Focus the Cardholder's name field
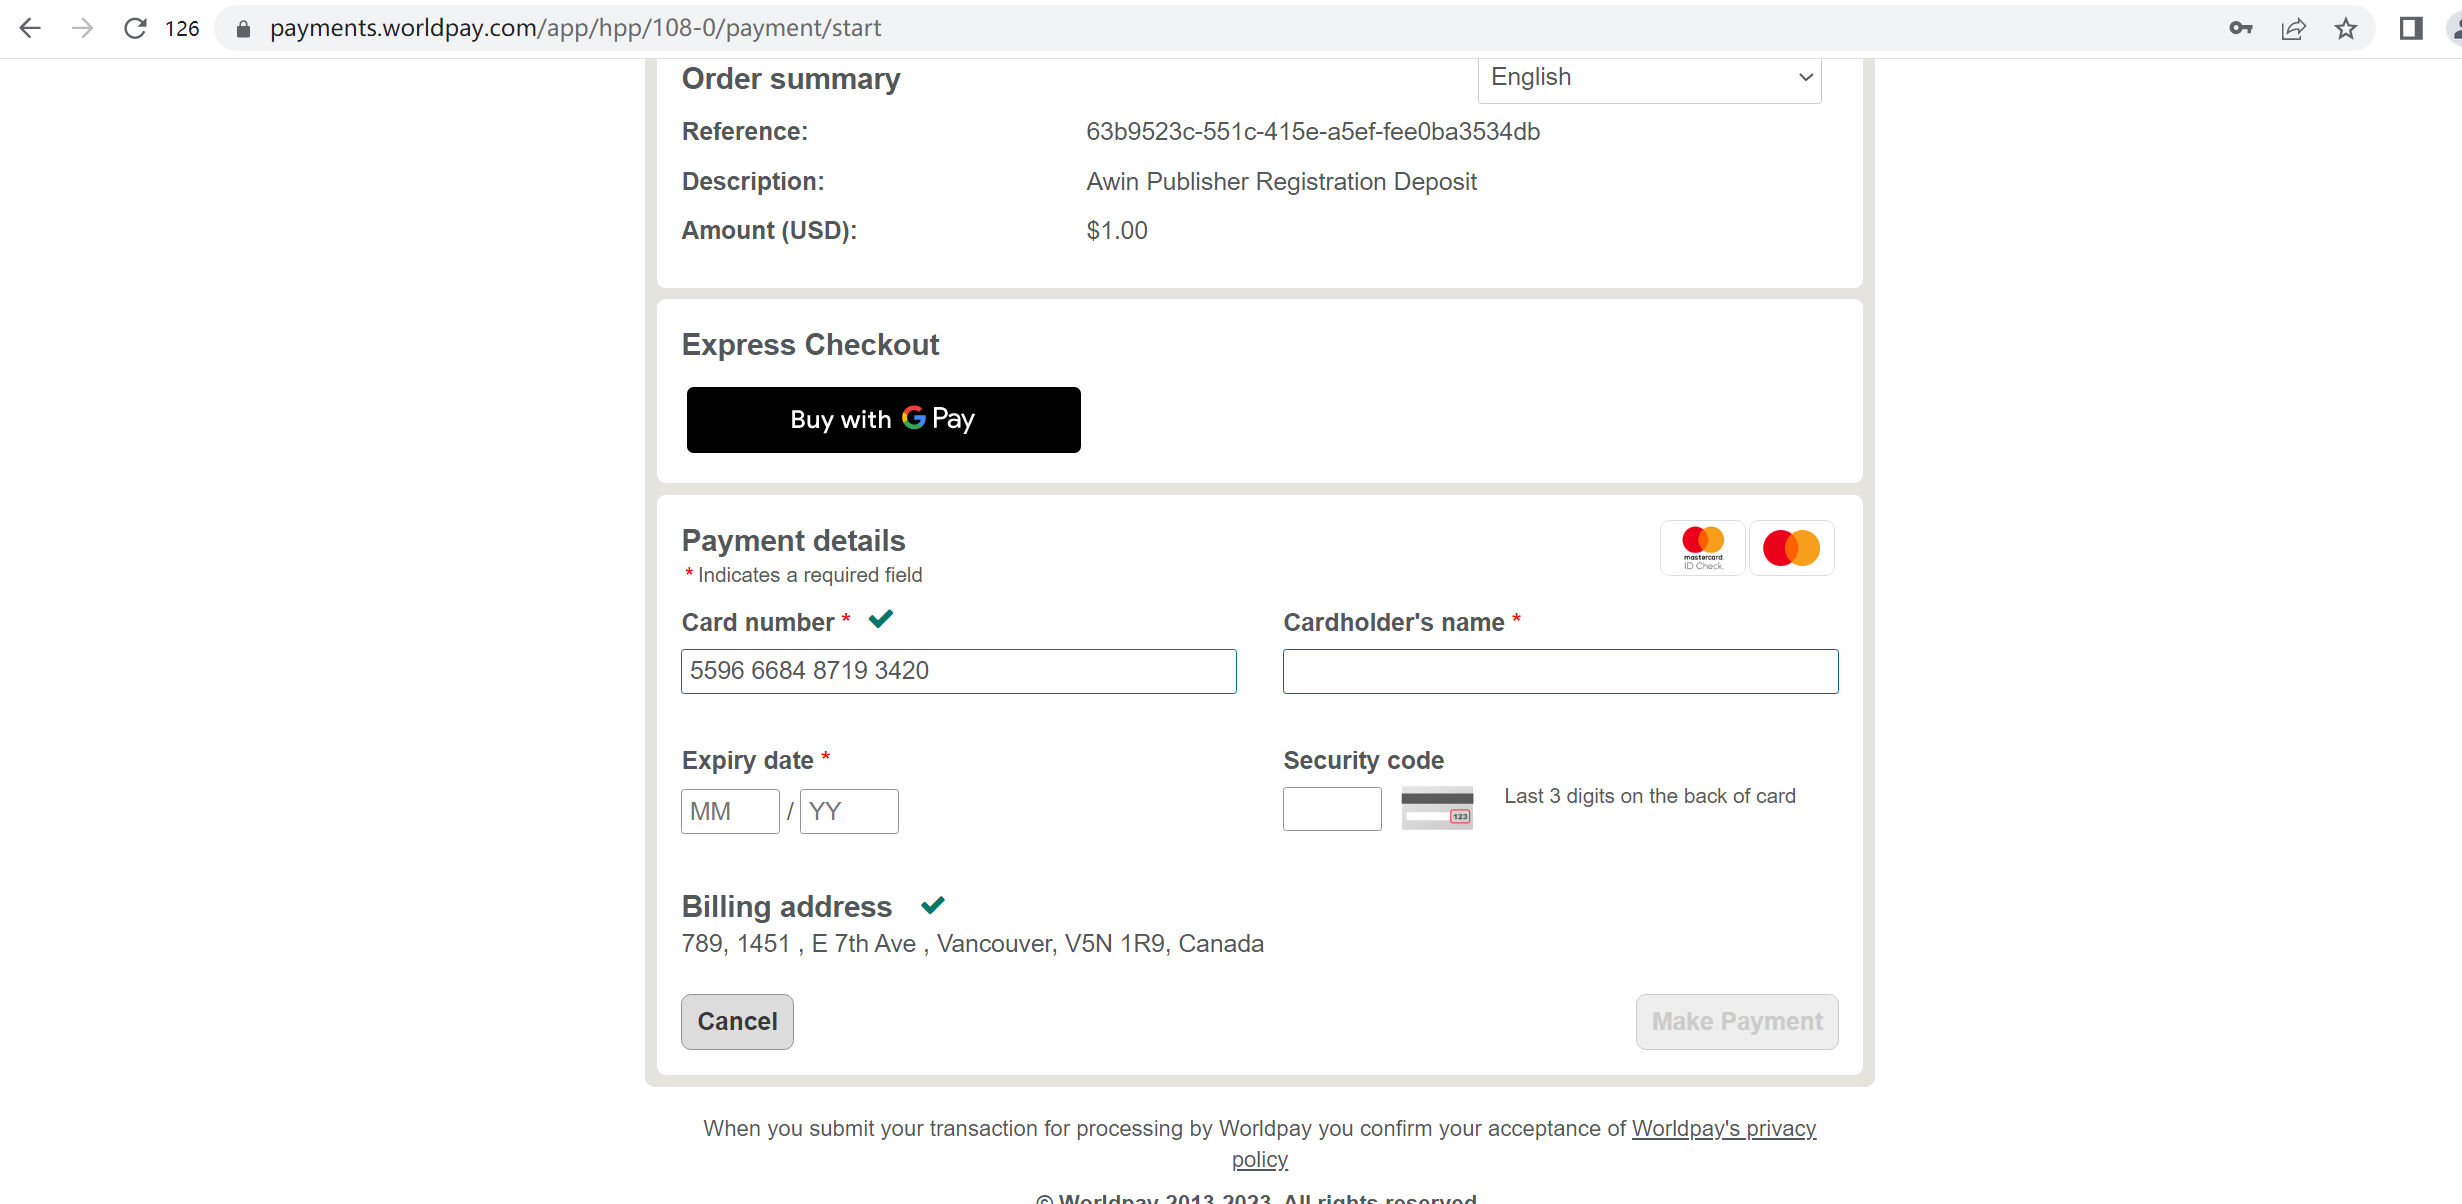2462x1204 pixels. pos(1560,671)
